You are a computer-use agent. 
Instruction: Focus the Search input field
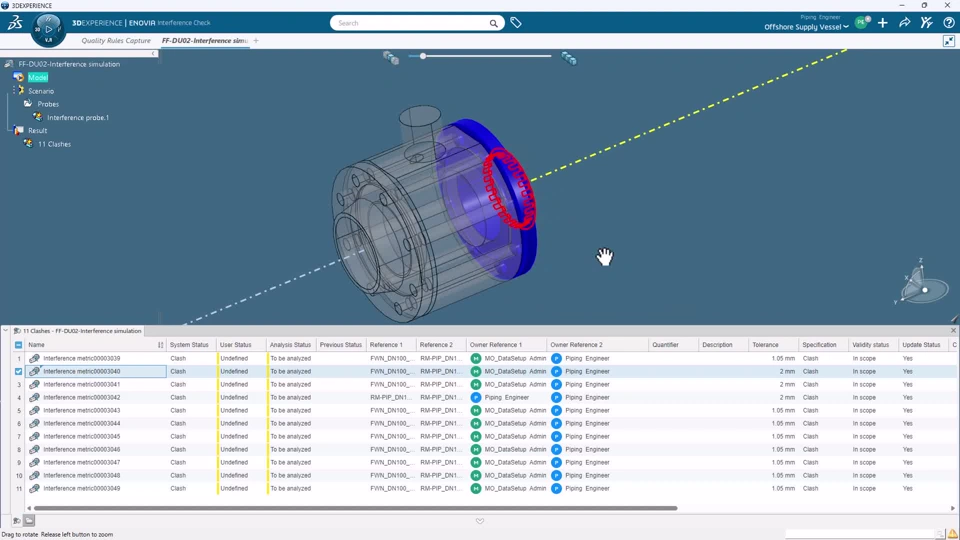(411, 23)
